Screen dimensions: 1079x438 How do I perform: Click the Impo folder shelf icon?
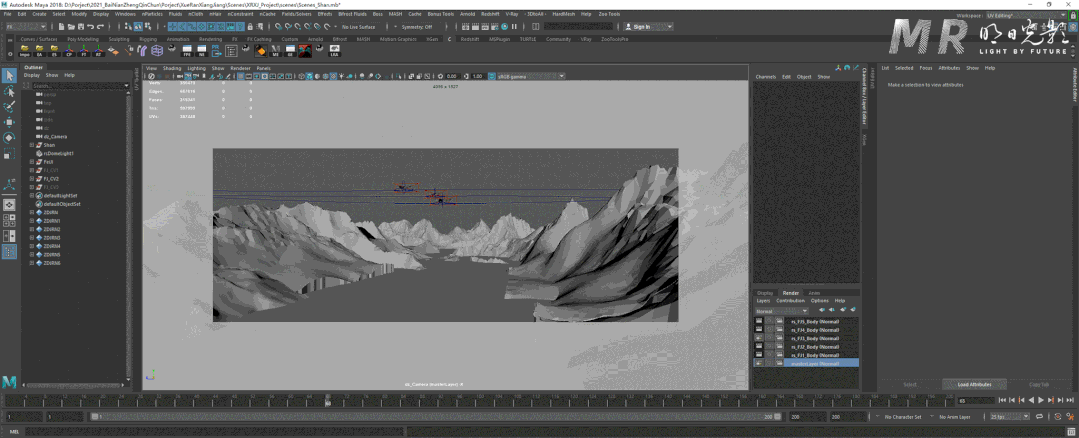(25, 50)
